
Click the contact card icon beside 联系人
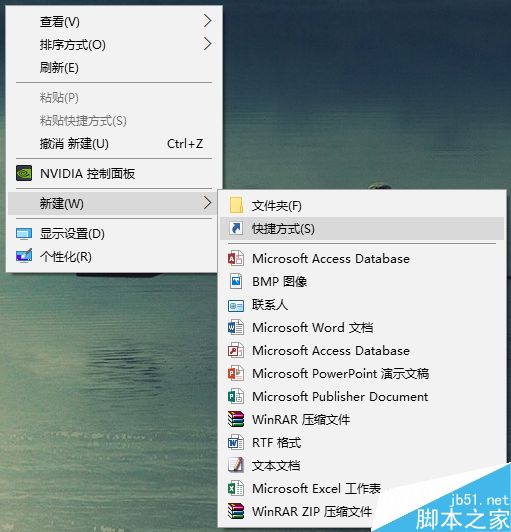click(236, 306)
